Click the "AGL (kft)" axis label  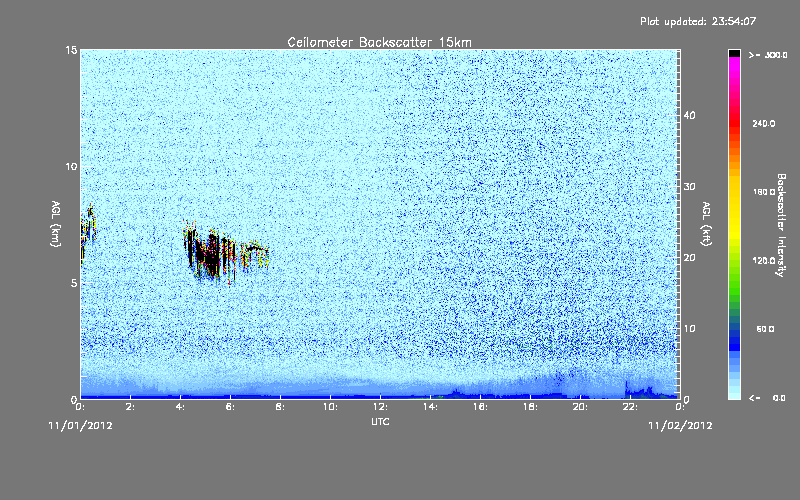pyautogui.click(x=706, y=224)
